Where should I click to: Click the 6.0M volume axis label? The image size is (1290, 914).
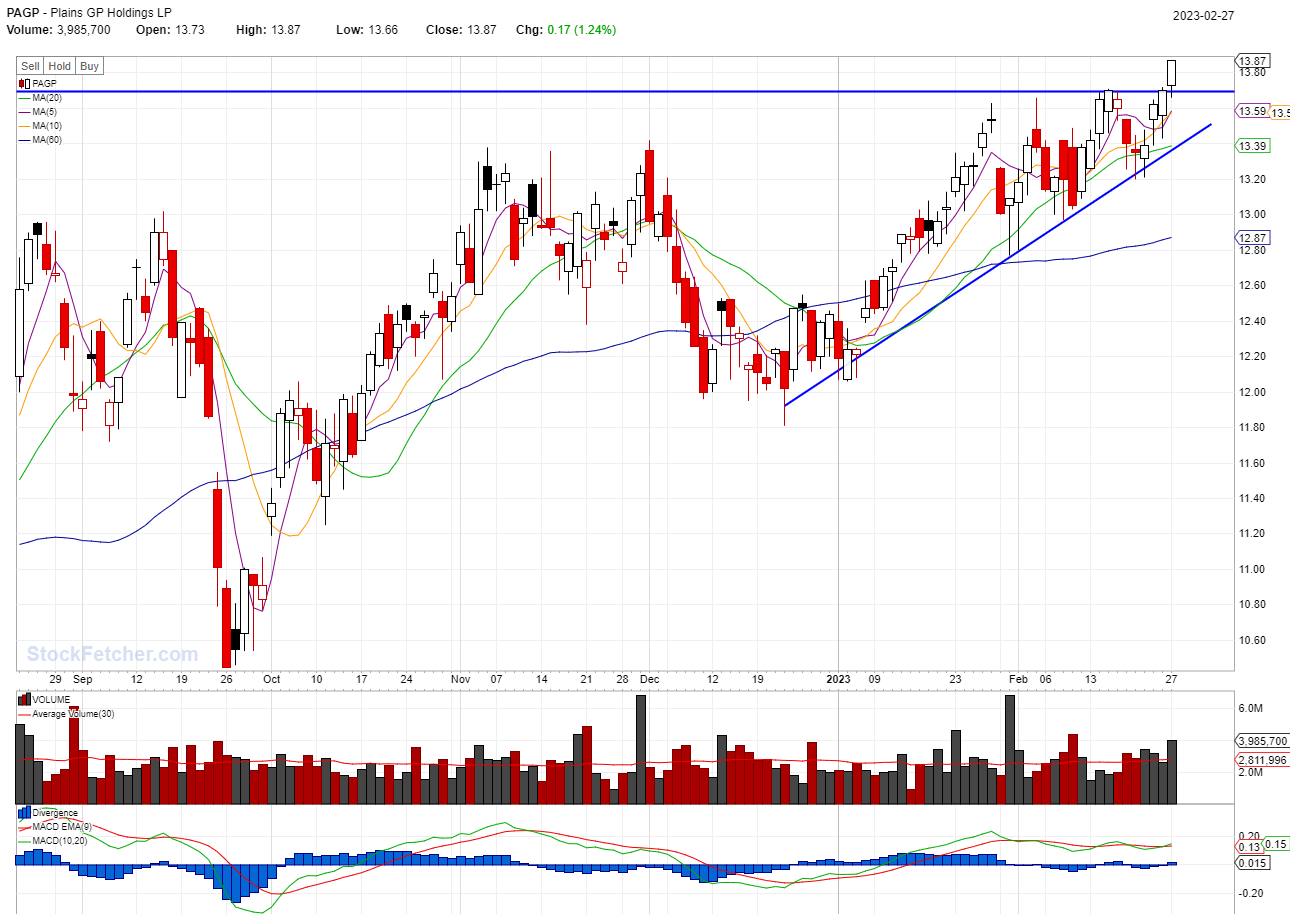[1251, 708]
